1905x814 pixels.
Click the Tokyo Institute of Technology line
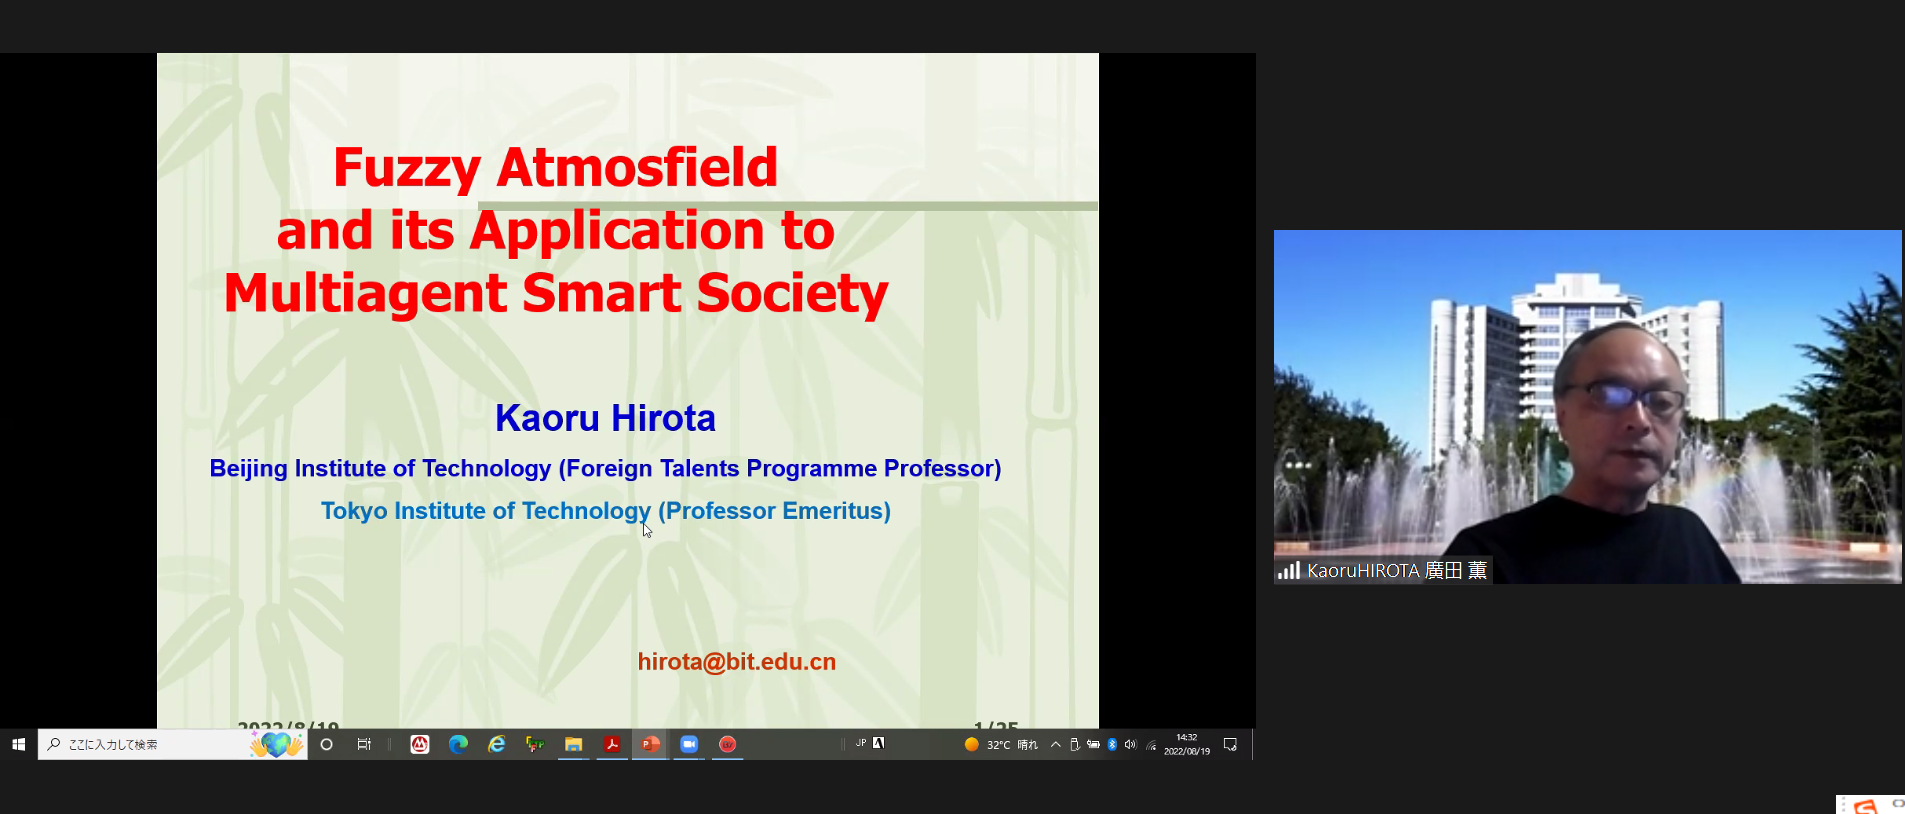[606, 511]
